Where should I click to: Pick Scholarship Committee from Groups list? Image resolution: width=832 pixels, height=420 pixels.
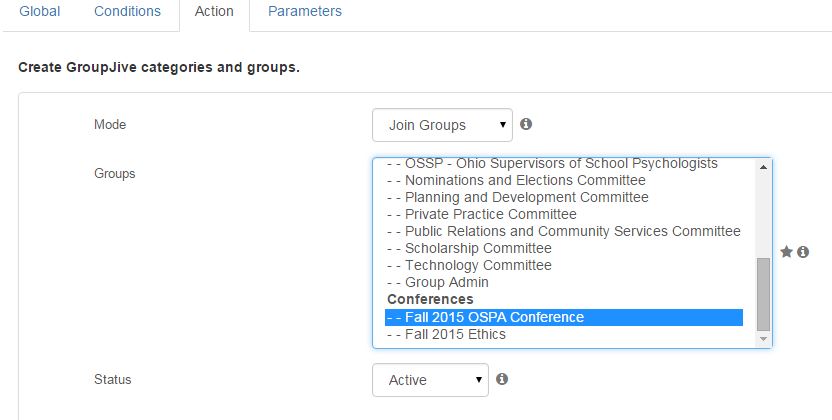coord(564,248)
